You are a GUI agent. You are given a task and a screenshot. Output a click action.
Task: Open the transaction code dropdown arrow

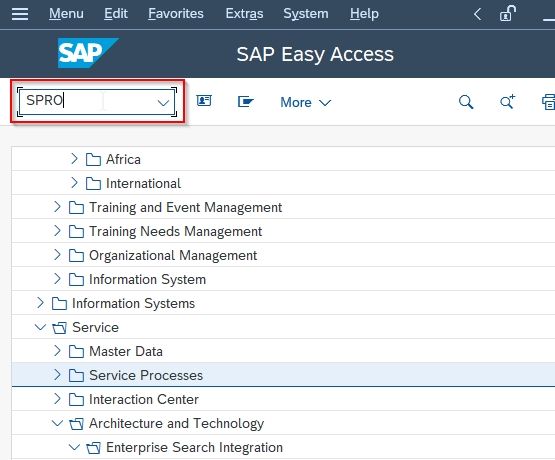point(163,103)
